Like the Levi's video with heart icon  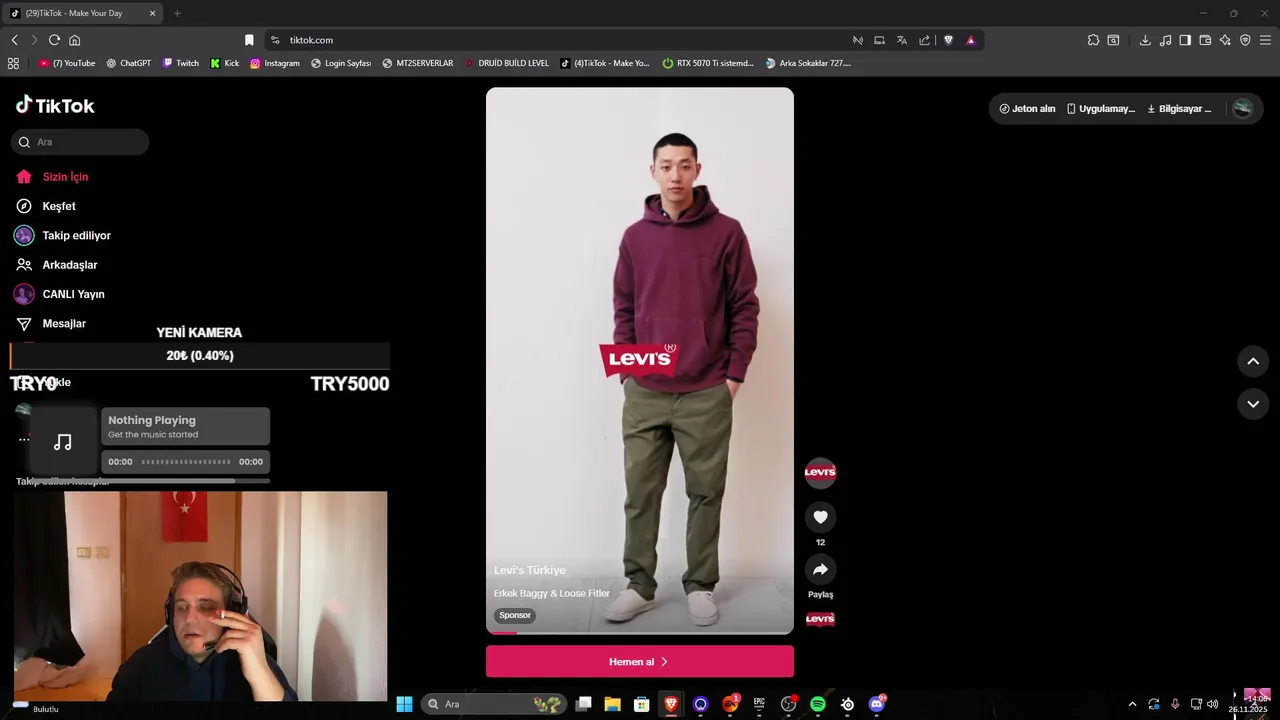pyautogui.click(x=820, y=517)
